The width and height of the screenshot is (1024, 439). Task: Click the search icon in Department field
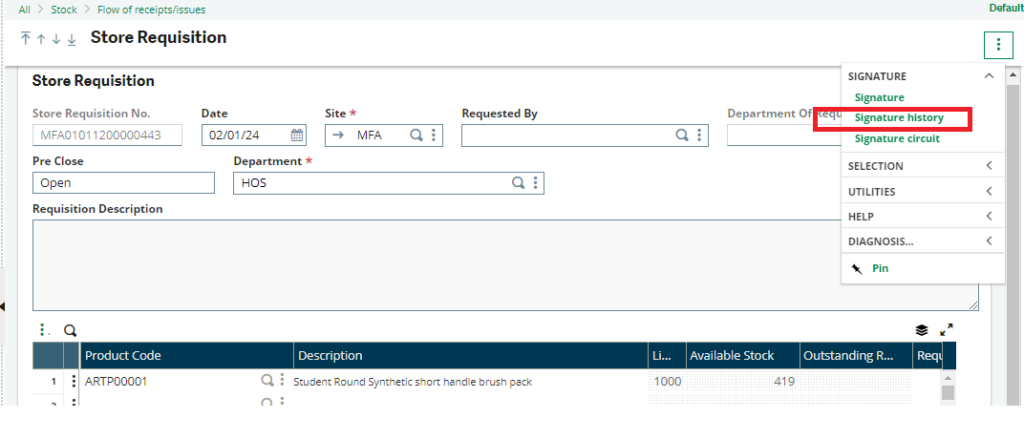tap(518, 183)
